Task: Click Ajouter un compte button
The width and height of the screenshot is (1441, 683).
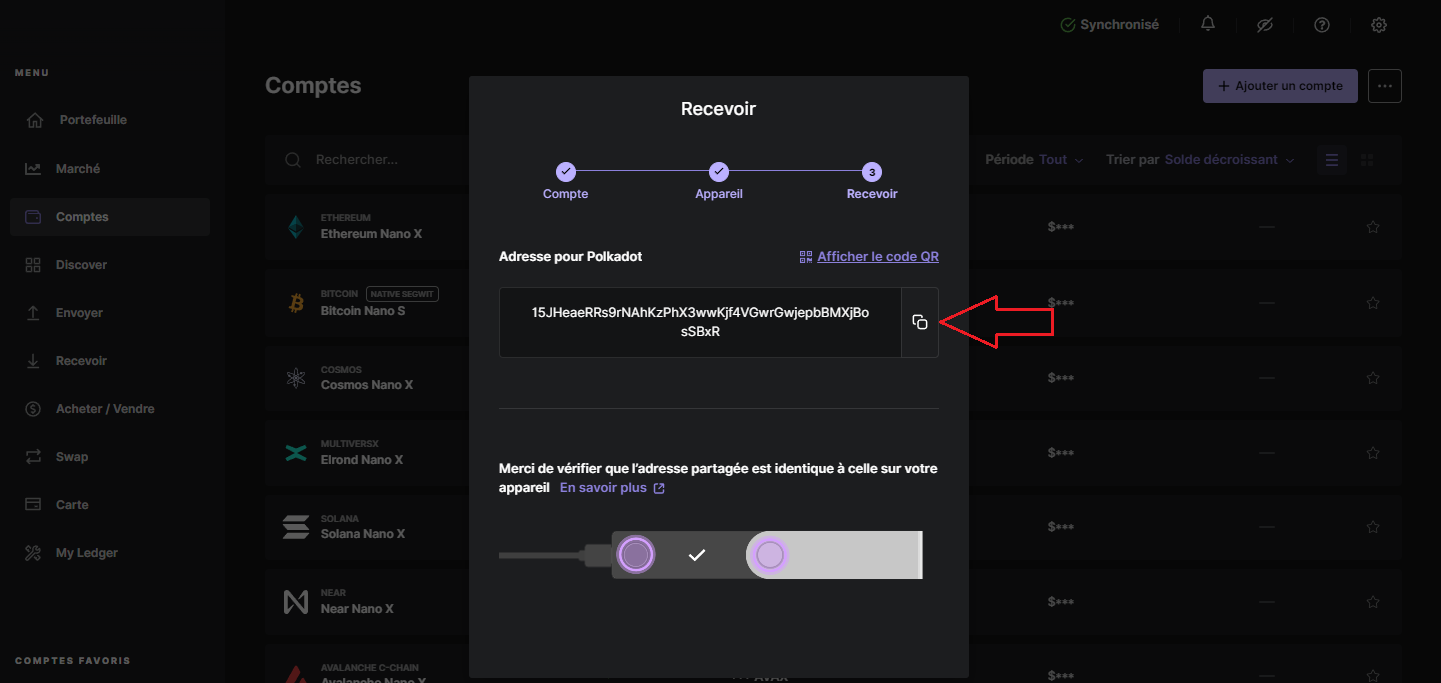Action: (1279, 86)
